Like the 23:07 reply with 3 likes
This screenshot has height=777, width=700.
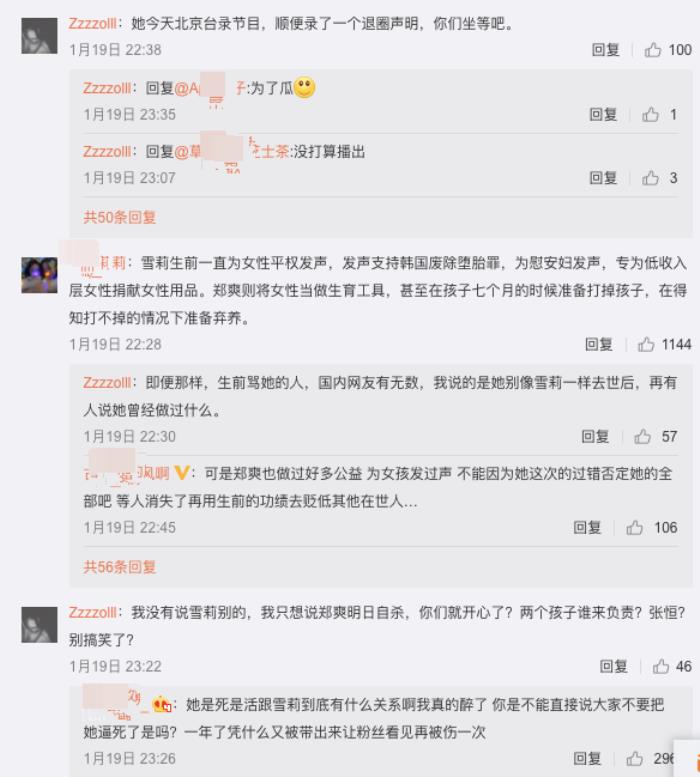coord(650,178)
